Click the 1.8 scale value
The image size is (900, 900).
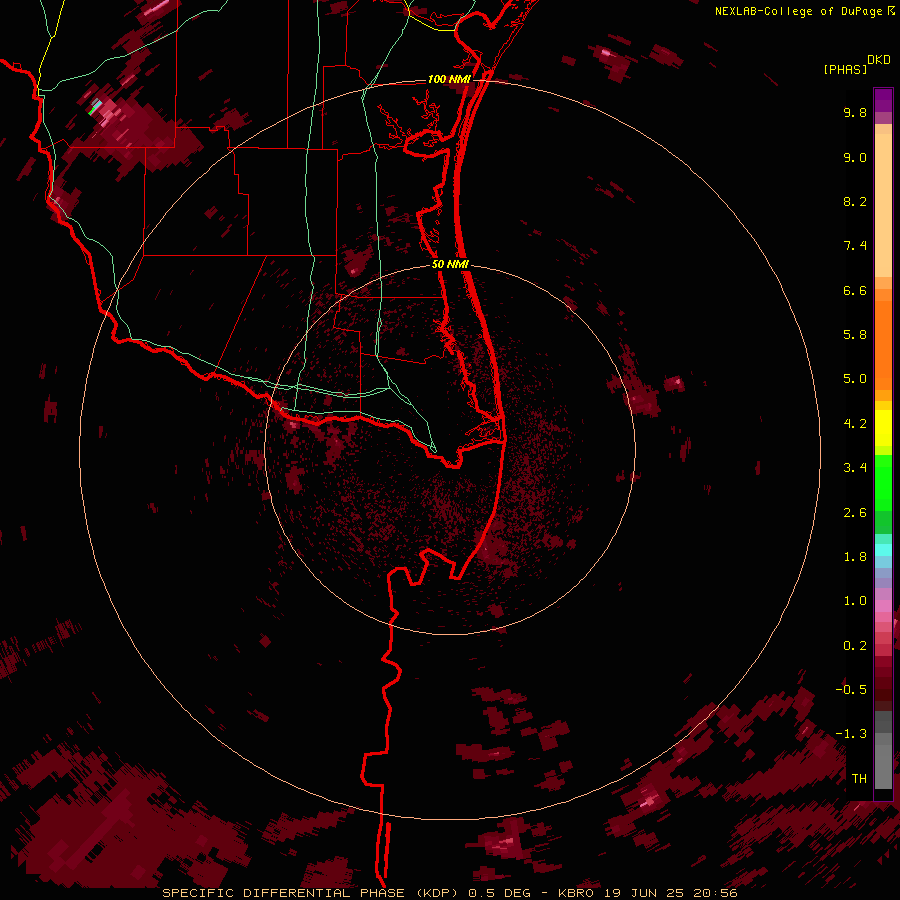coord(855,557)
